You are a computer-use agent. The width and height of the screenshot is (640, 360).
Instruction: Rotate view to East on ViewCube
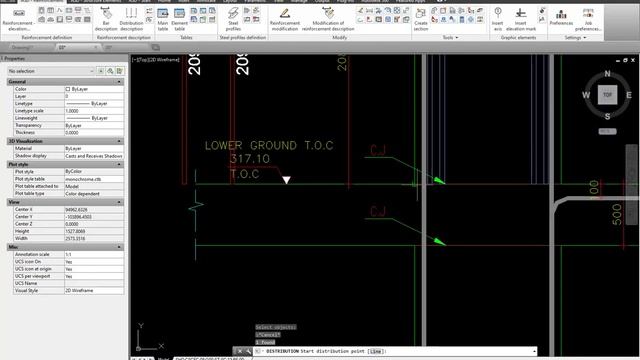click(x=629, y=95)
